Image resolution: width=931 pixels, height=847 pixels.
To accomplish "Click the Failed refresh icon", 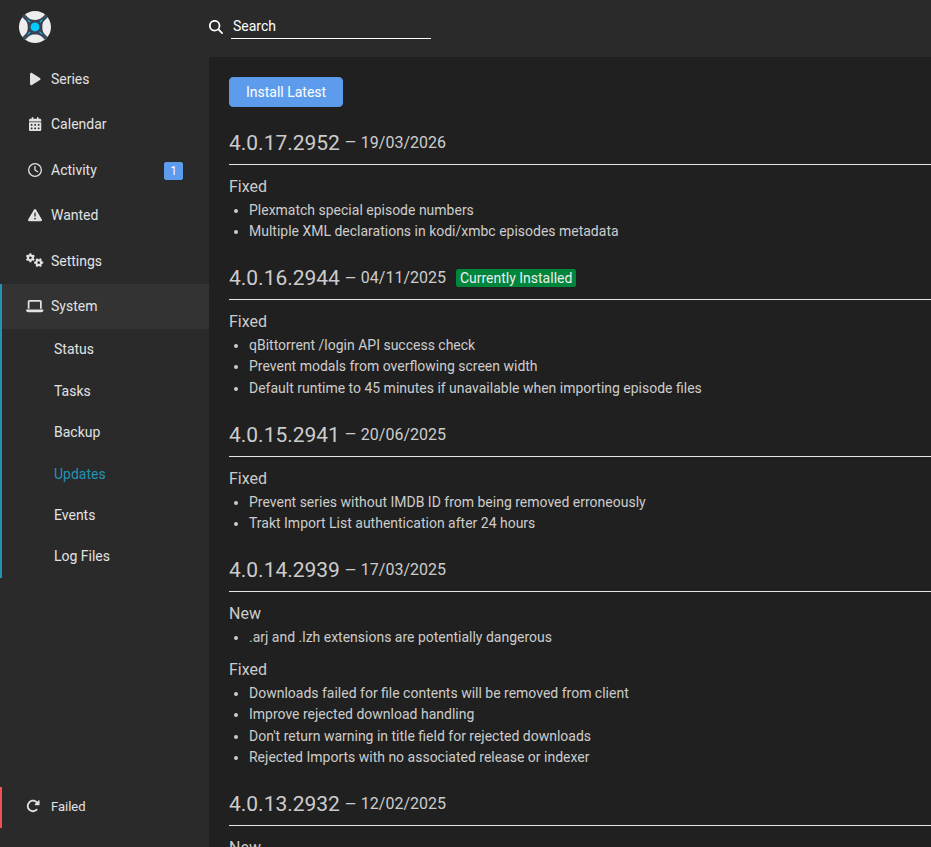I will point(33,806).
